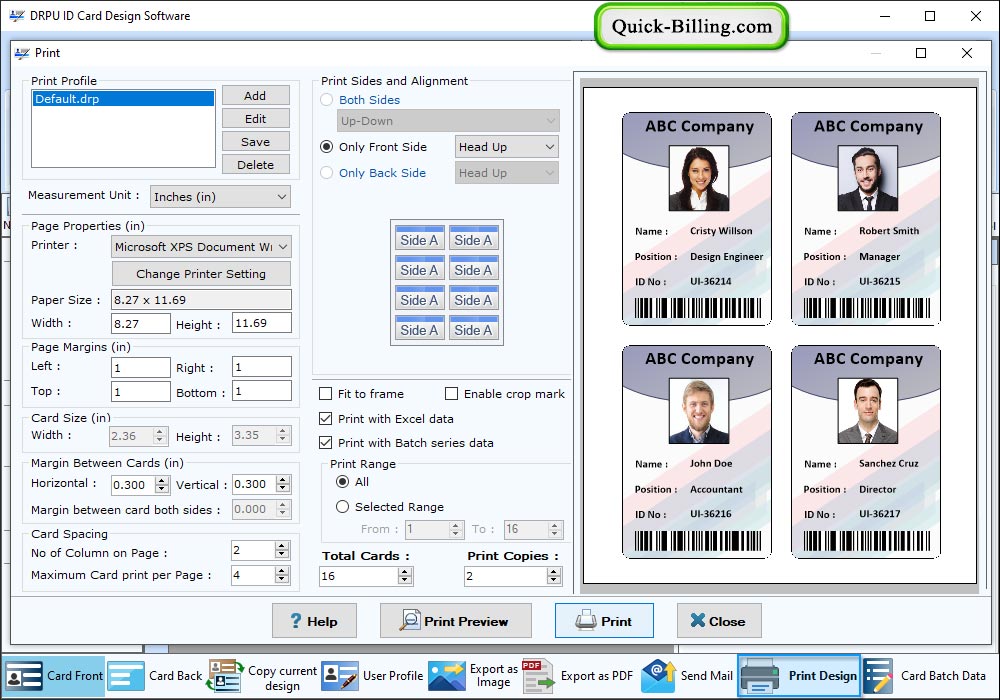1000x700 pixels.
Task: Click Sanchez Cruz card preview
Action: tap(866, 452)
